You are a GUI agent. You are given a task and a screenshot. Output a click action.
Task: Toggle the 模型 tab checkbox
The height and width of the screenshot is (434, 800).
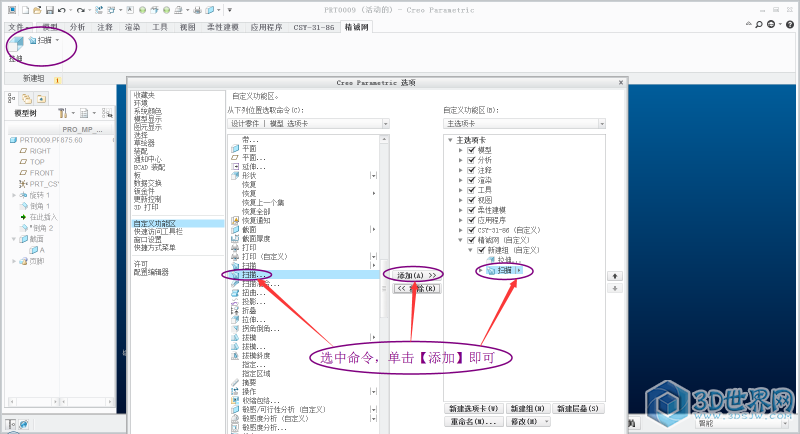click(x=471, y=150)
